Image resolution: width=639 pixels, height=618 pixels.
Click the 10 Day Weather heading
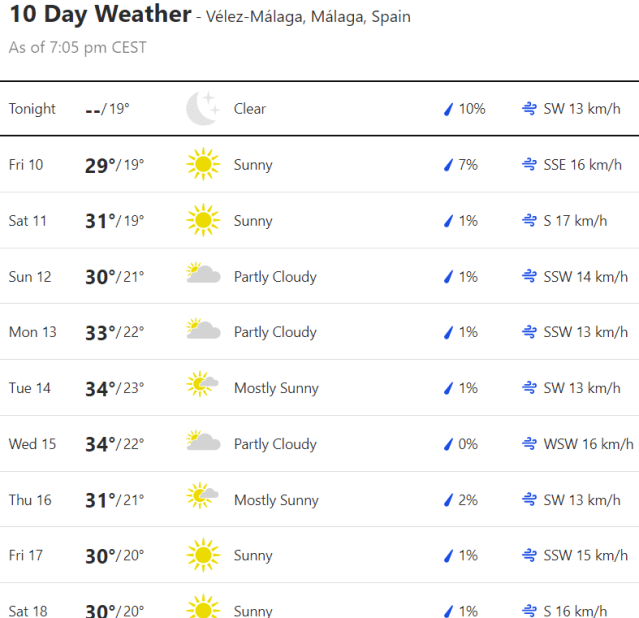point(100,15)
